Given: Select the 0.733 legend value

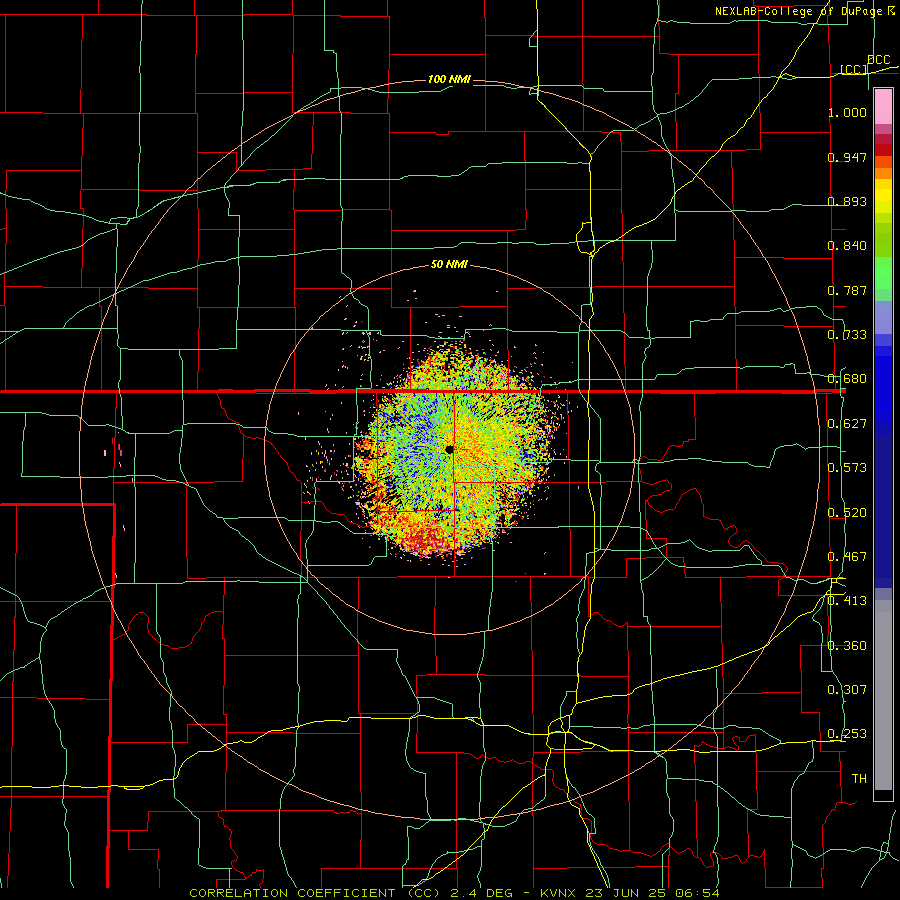Looking at the screenshot, I should 847,335.
